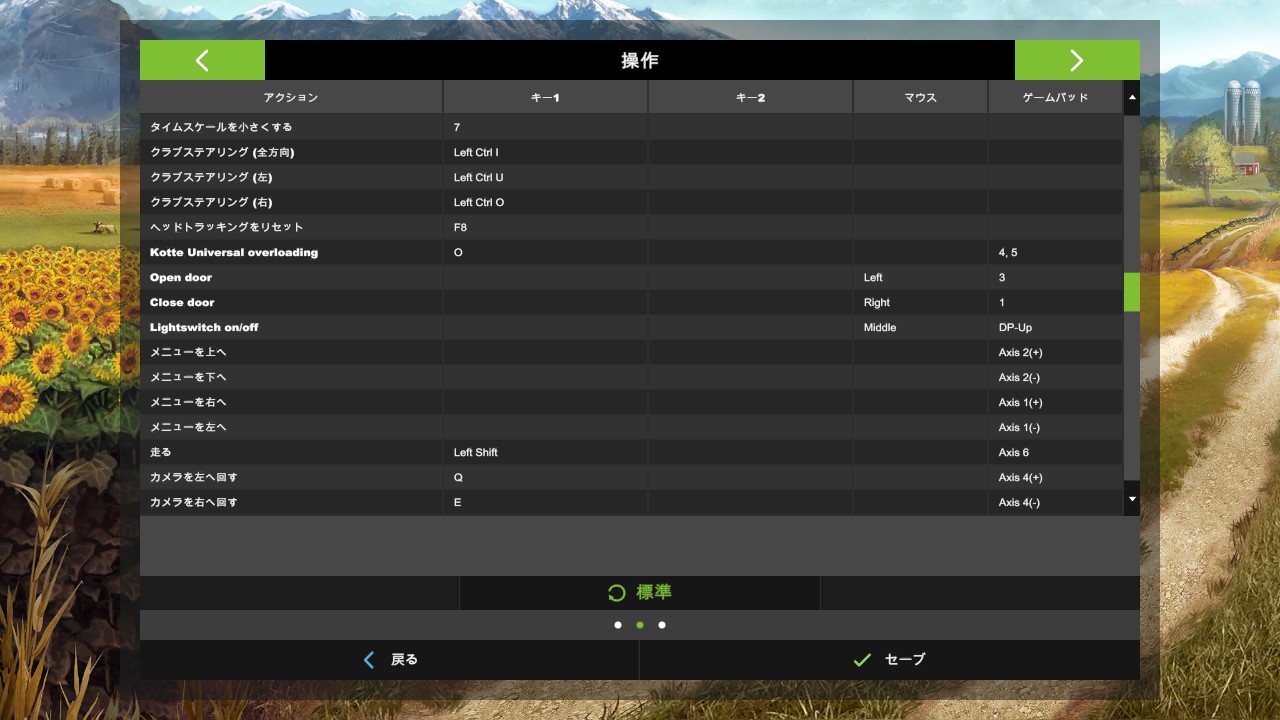Go to next settings page with right arrow

(1077, 60)
